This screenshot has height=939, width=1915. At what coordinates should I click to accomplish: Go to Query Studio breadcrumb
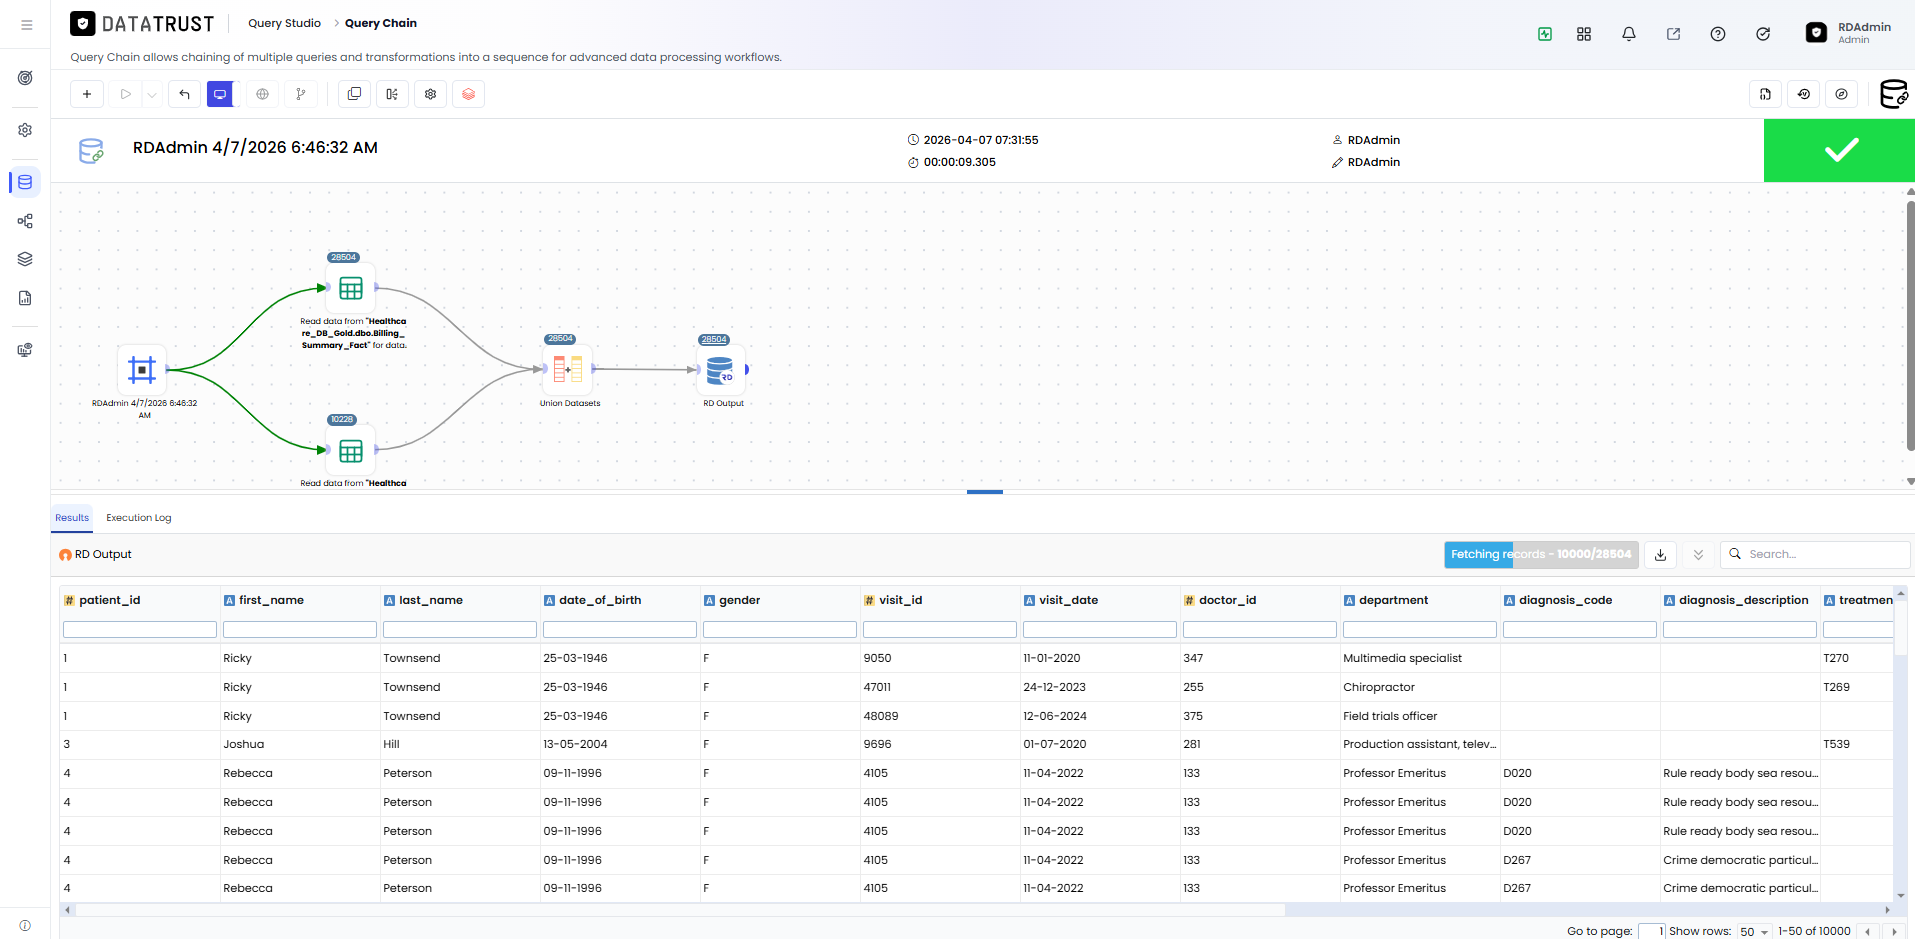pyautogui.click(x=284, y=23)
